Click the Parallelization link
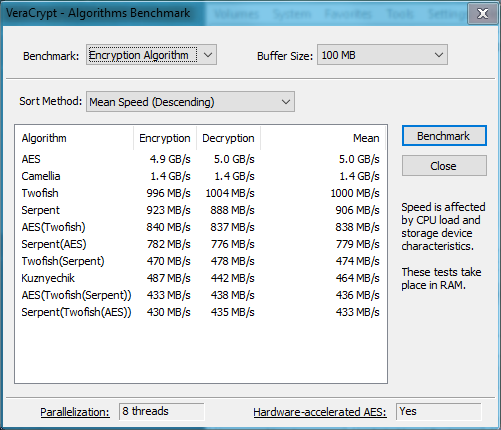The width and height of the screenshot is (501, 430). pos(75,412)
